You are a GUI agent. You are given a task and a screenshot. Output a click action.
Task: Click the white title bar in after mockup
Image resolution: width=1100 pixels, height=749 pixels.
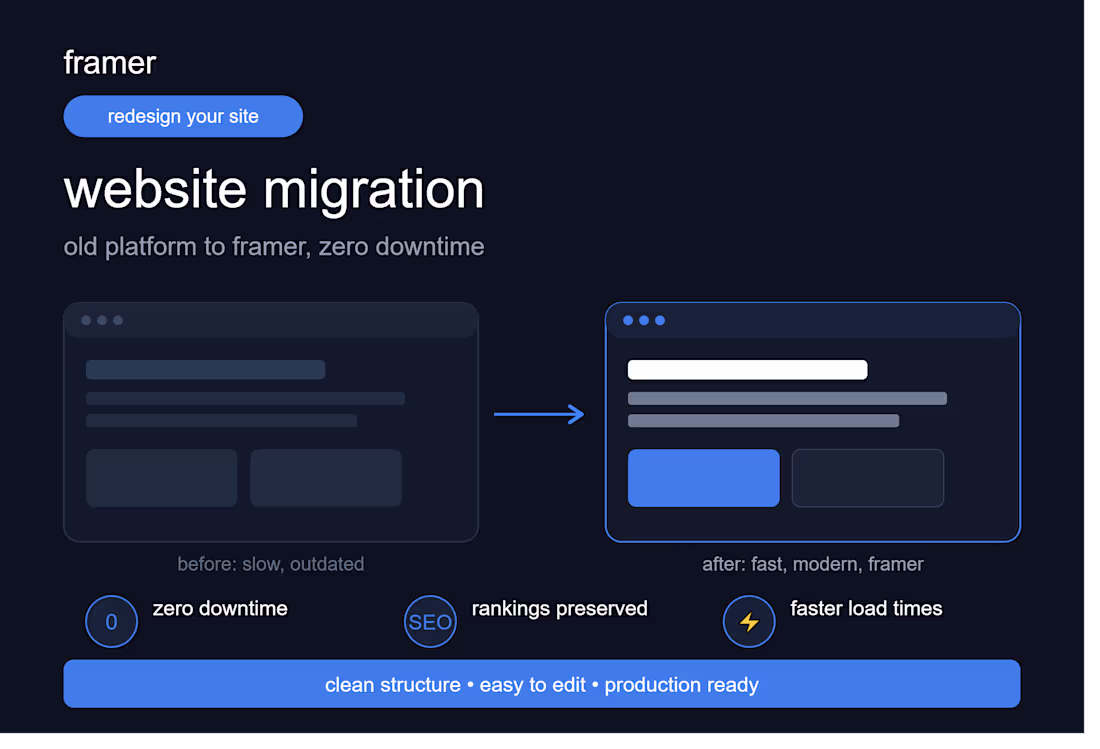(748, 370)
